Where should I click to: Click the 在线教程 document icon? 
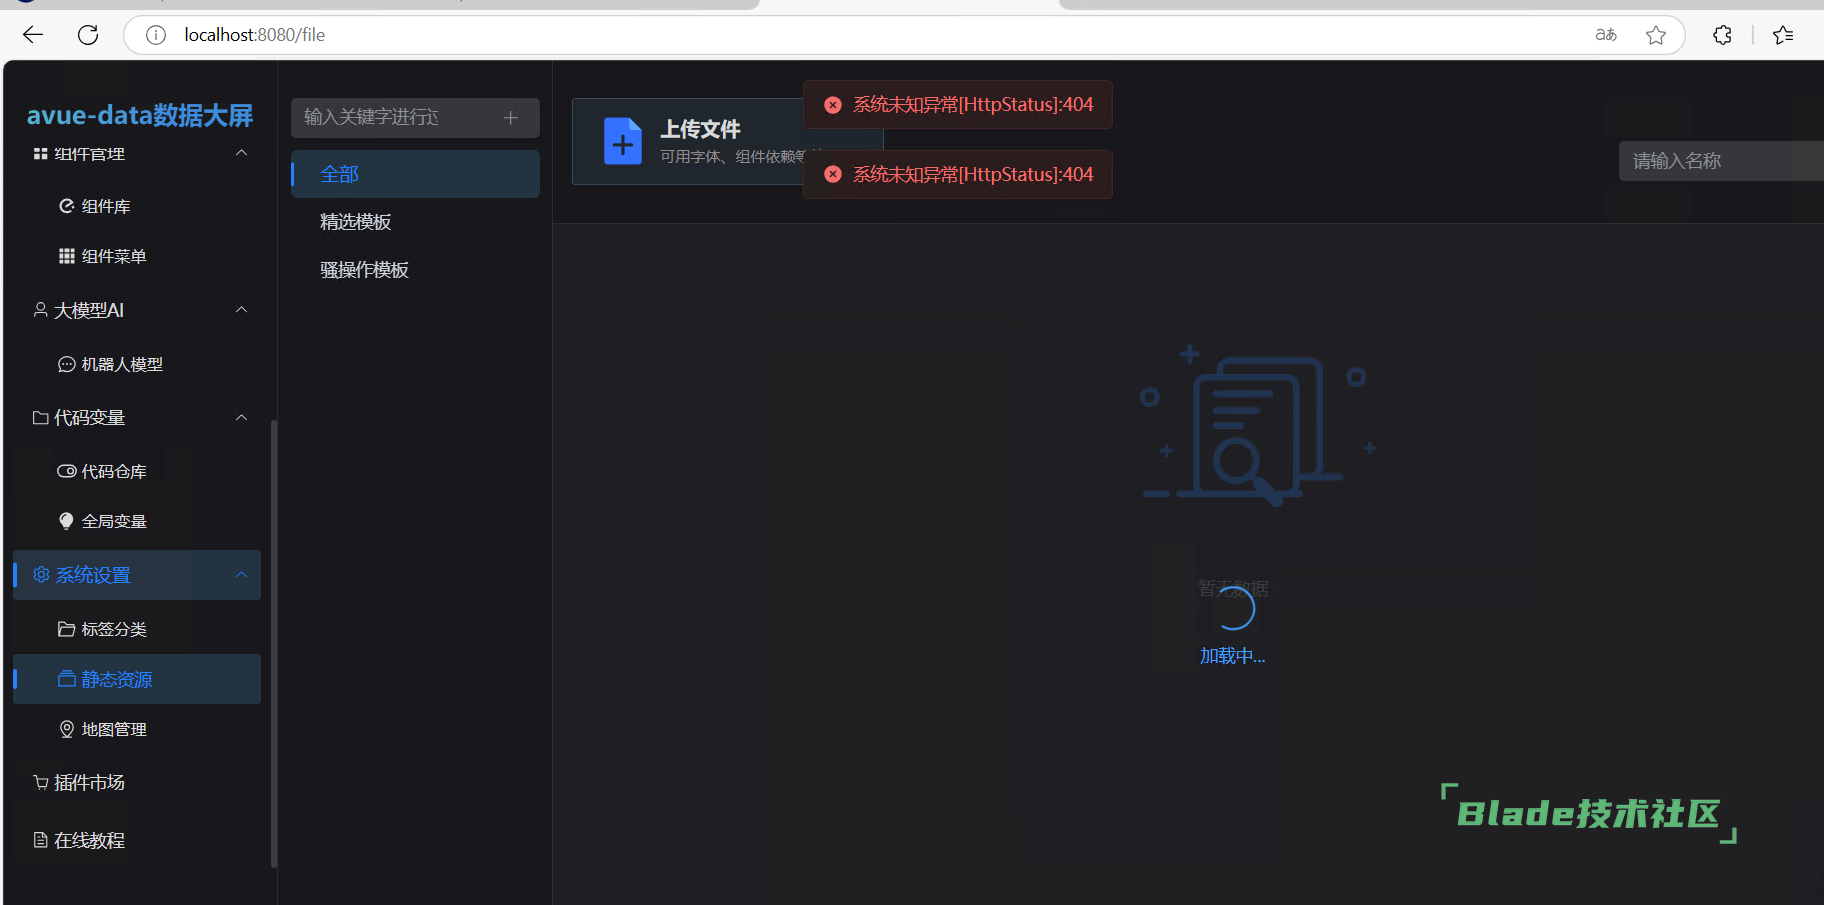click(x=41, y=840)
